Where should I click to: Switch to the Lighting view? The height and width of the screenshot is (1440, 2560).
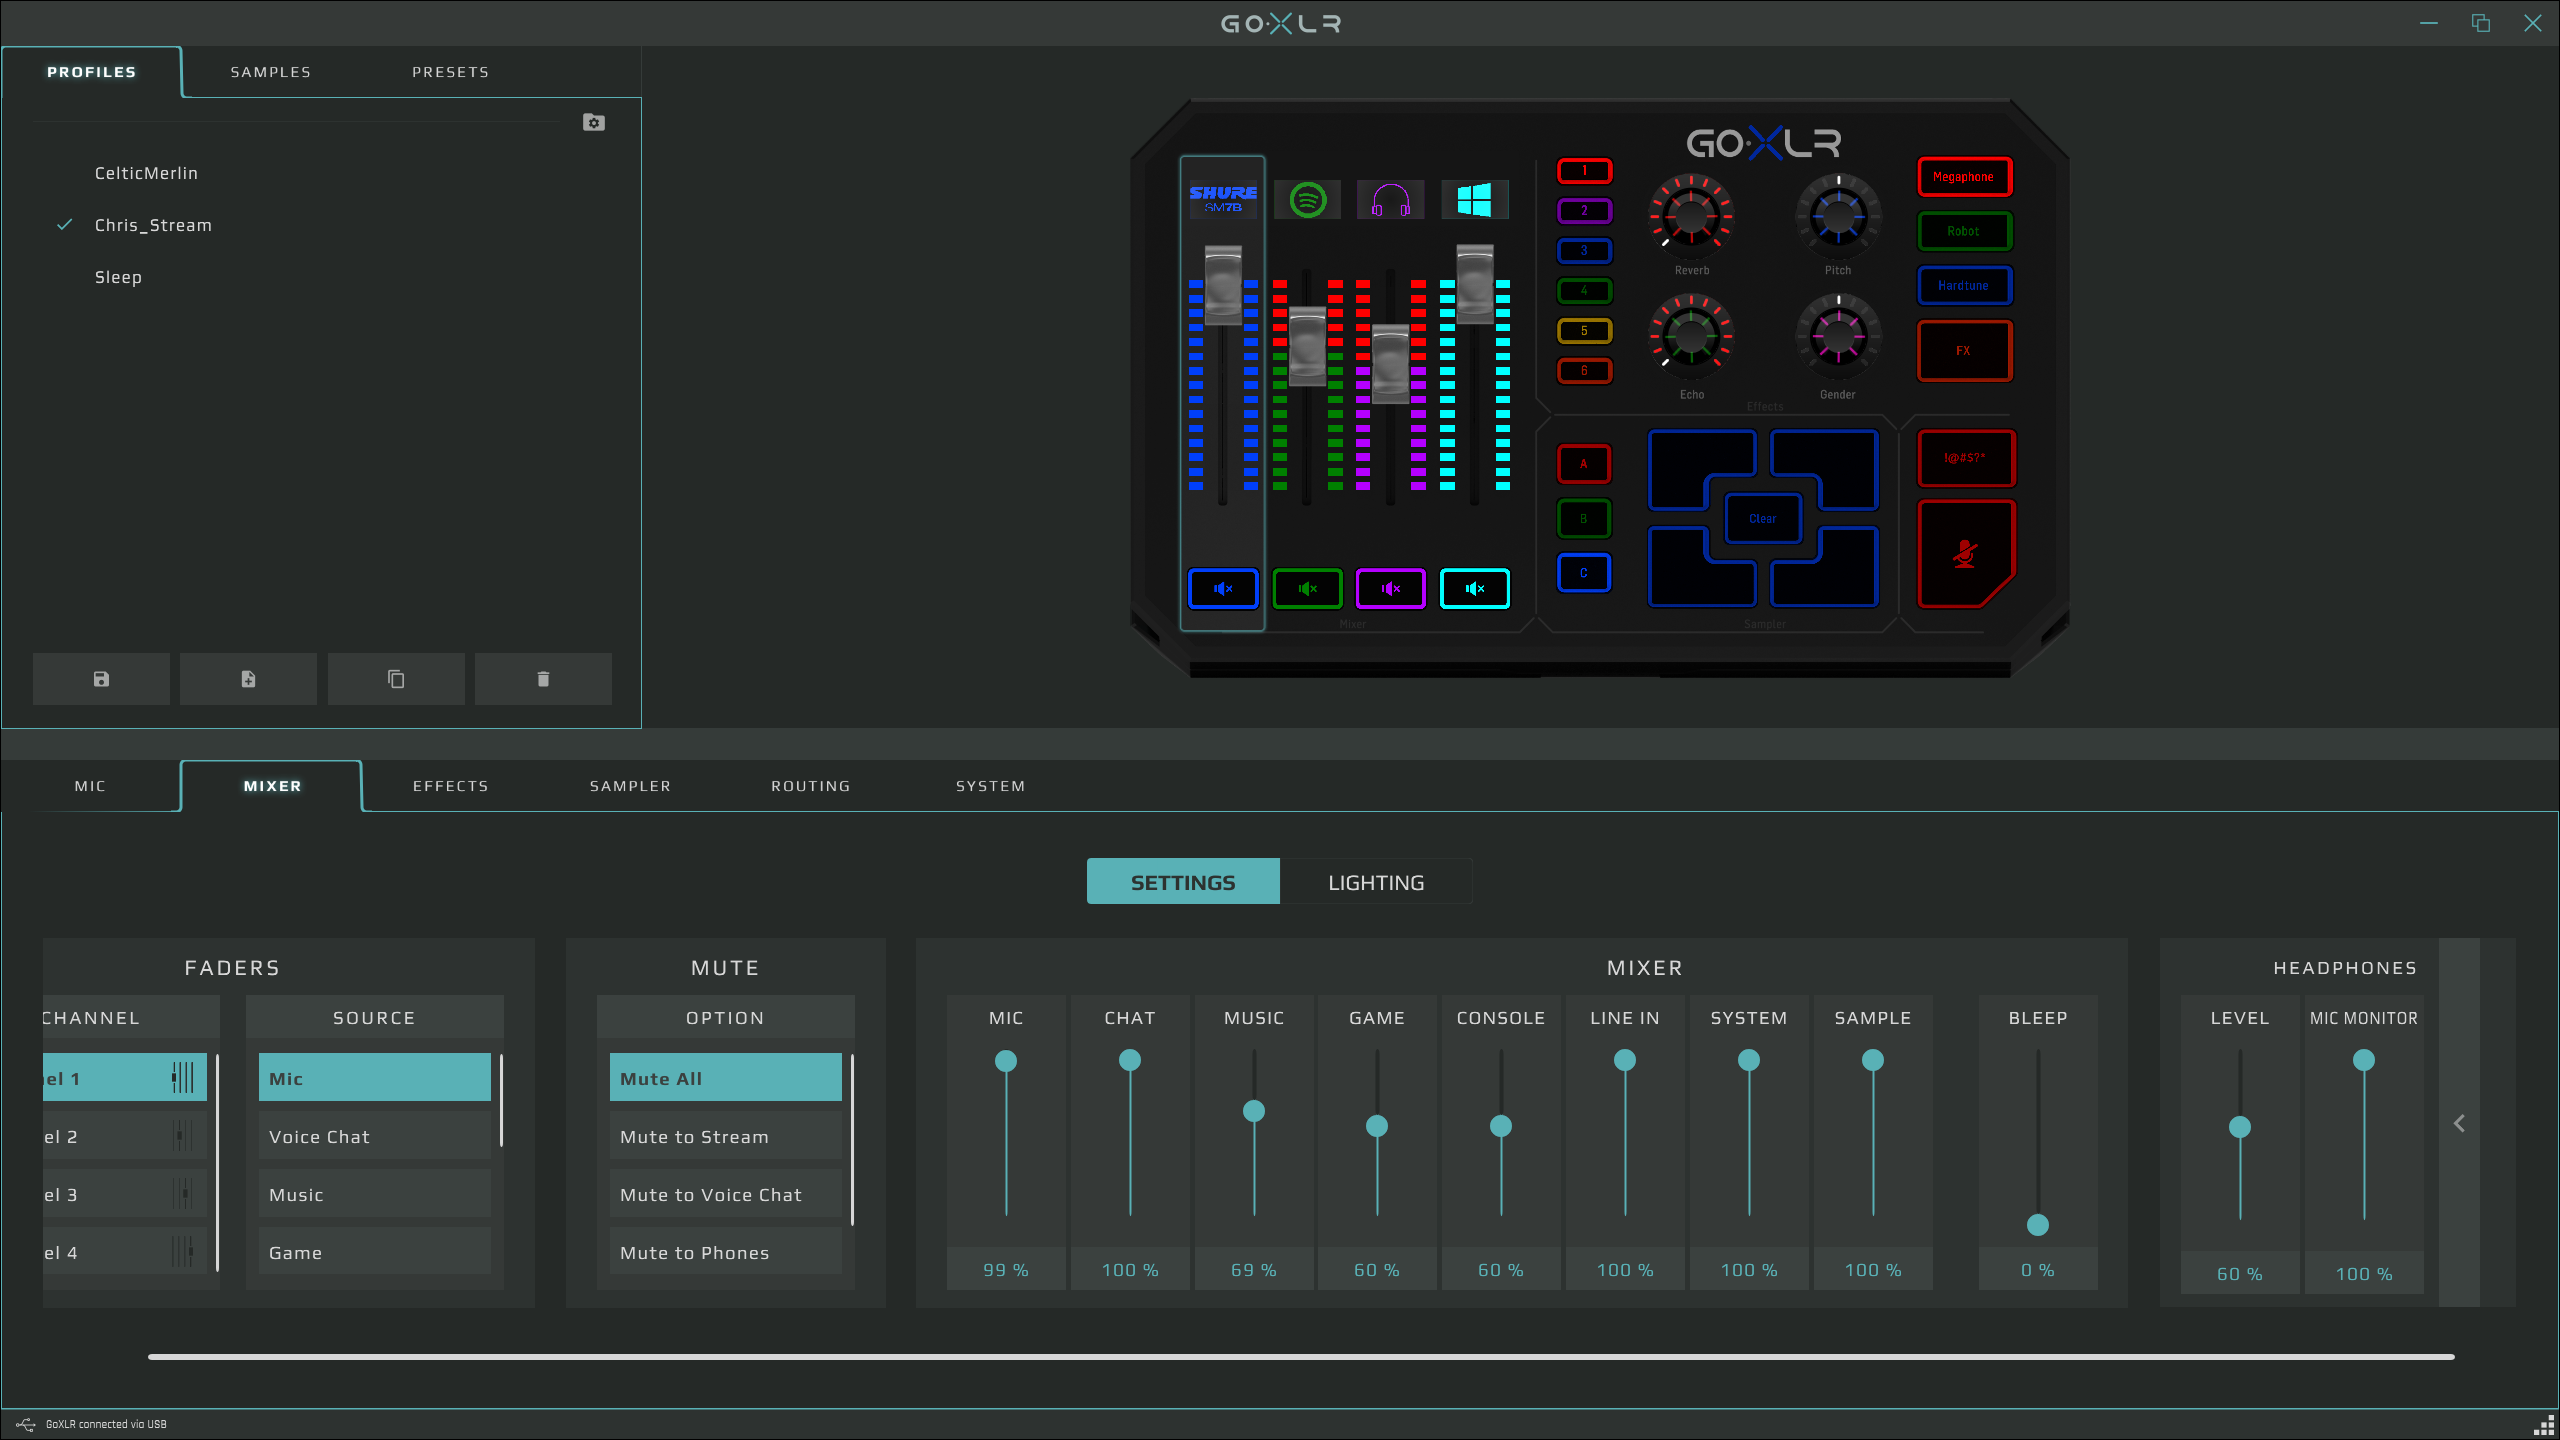tap(1376, 882)
